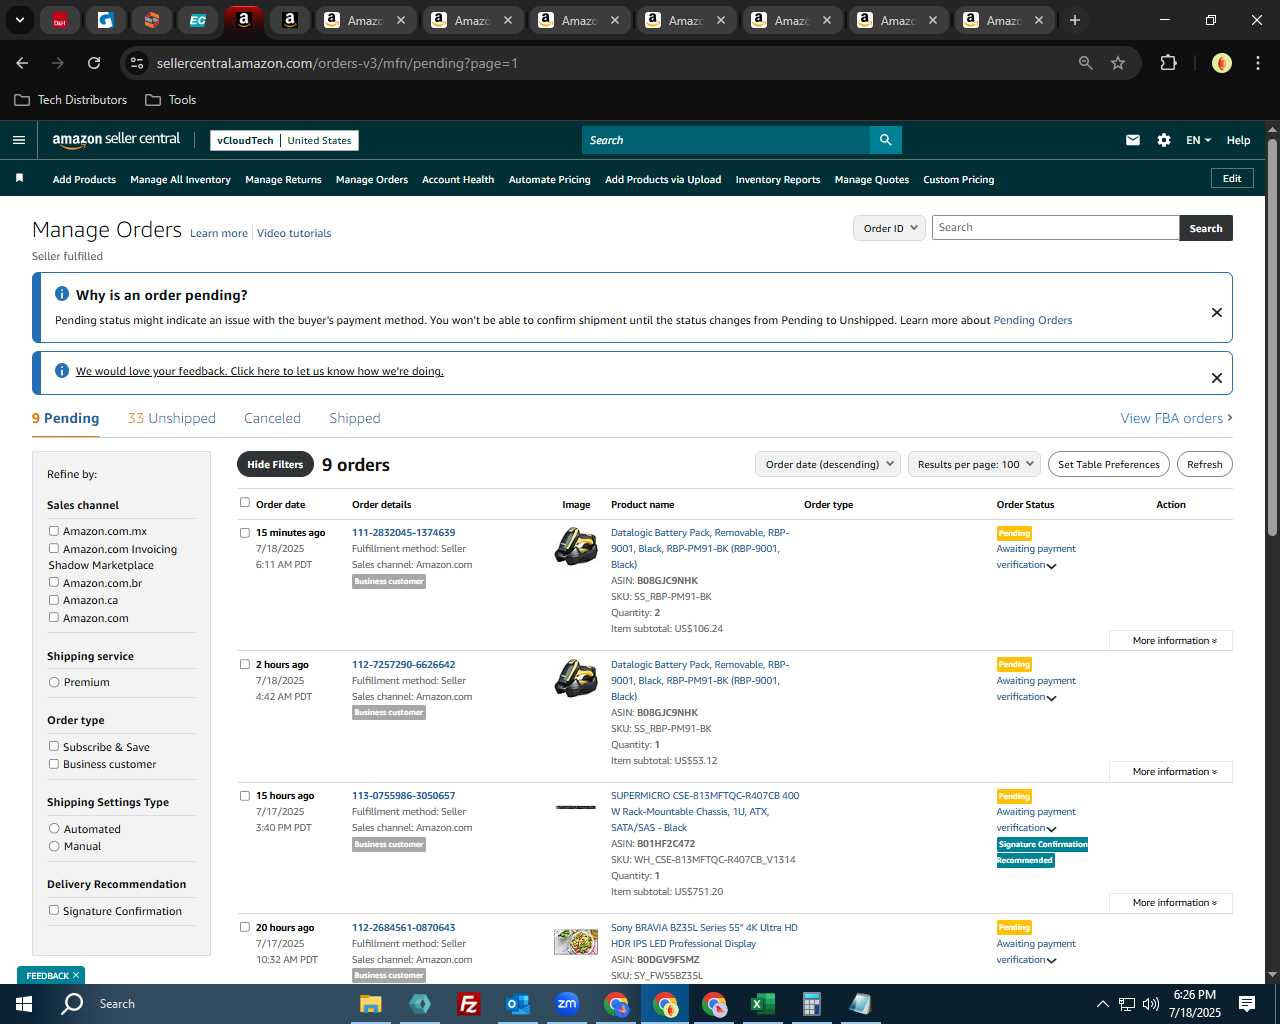Open Calculator from the taskbar
Screen dimensions: 1280x1024
point(811,1004)
